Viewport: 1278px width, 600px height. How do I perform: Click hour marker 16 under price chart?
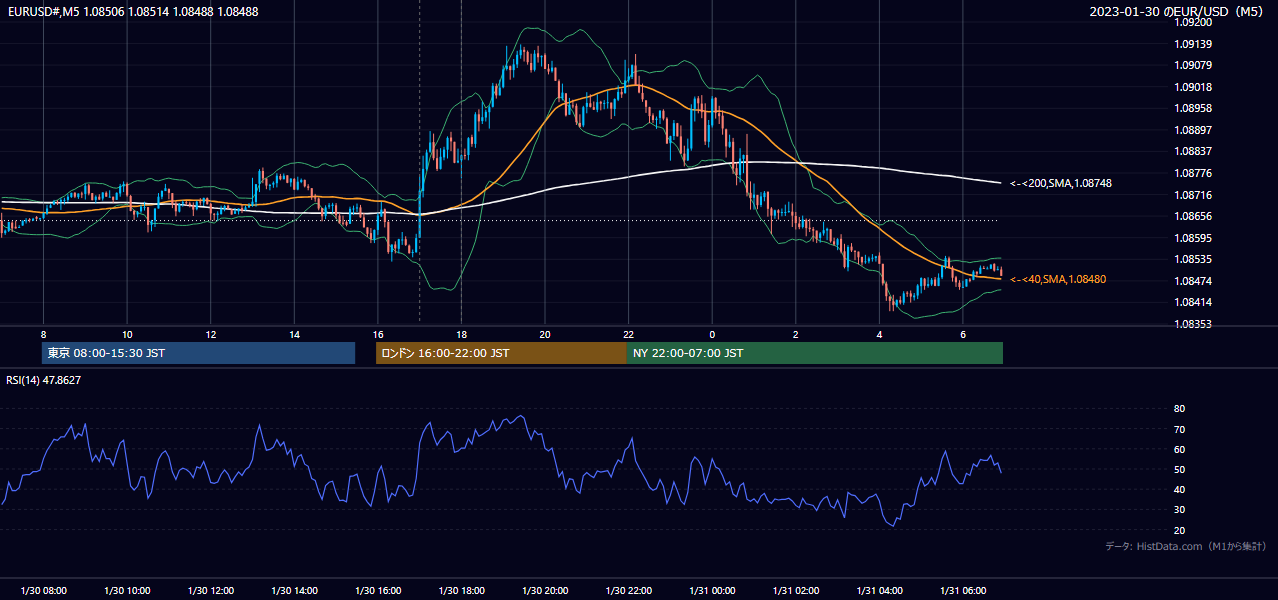tap(377, 334)
